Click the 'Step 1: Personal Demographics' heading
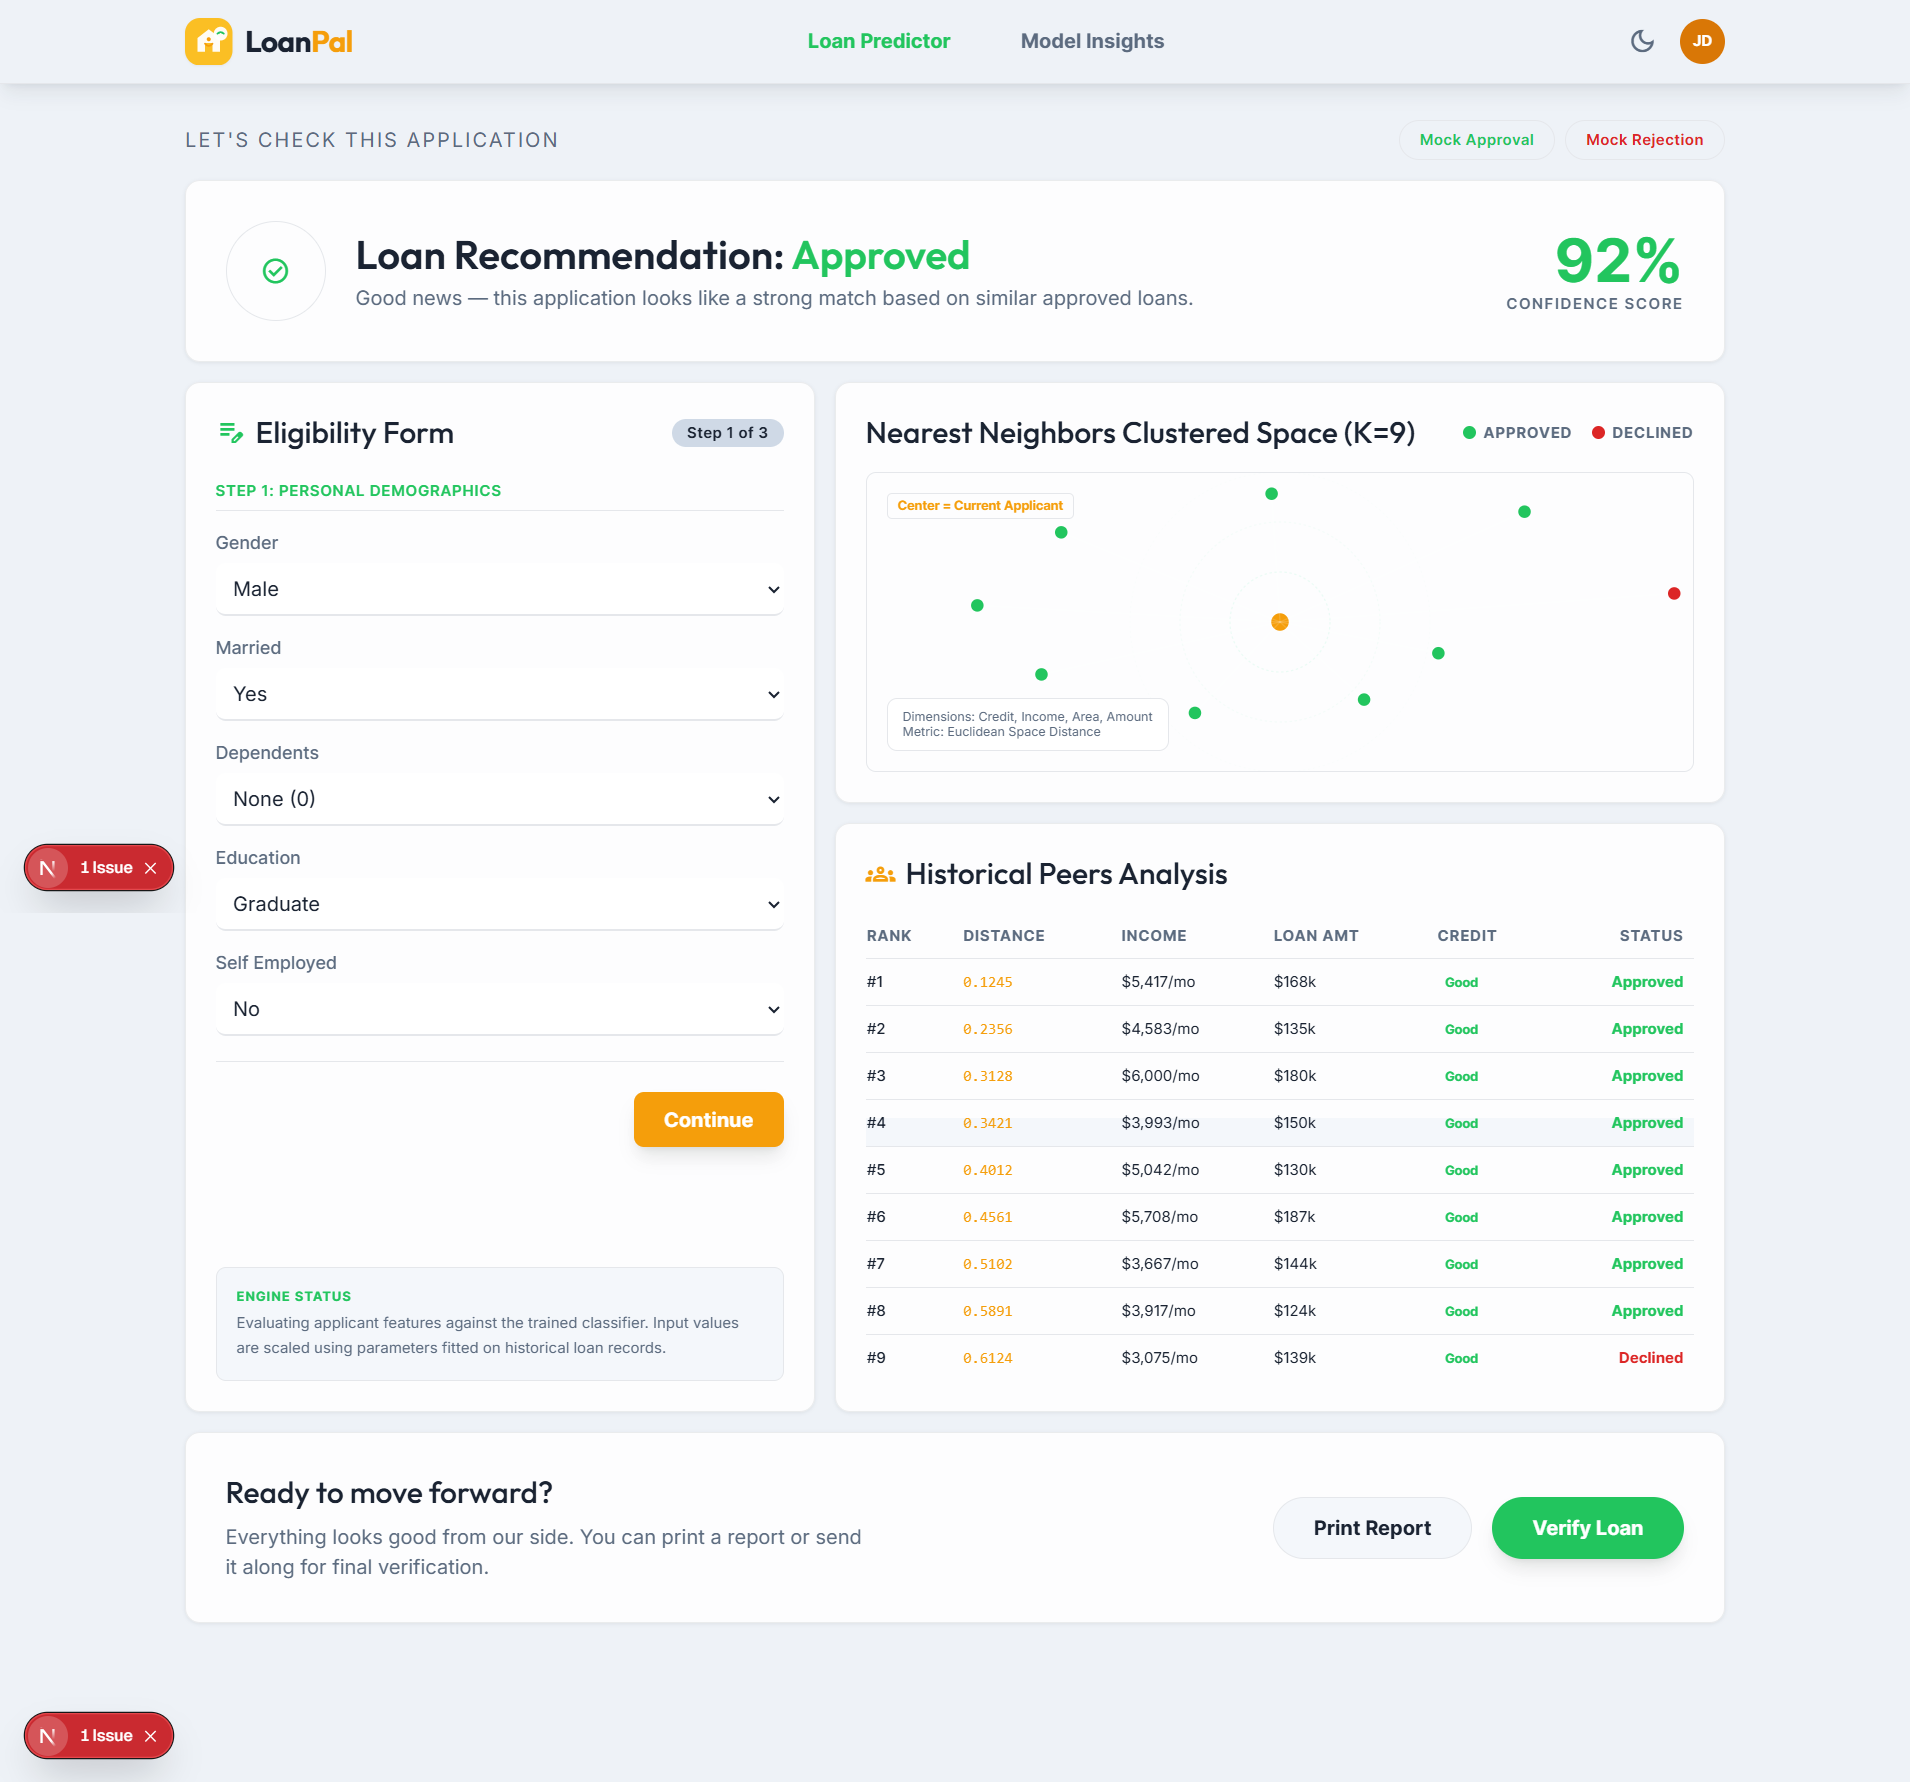The width and height of the screenshot is (1910, 1782). click(358, 491)
